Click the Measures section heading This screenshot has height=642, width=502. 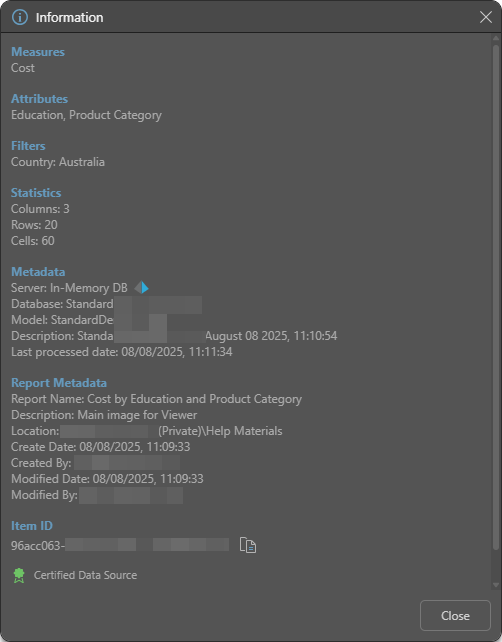tap(38, 52)
